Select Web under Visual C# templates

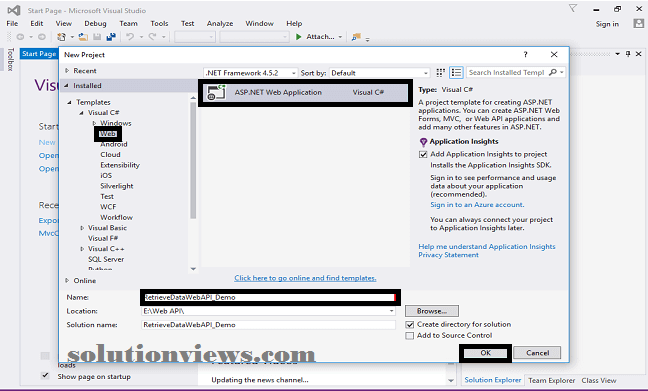107,134
